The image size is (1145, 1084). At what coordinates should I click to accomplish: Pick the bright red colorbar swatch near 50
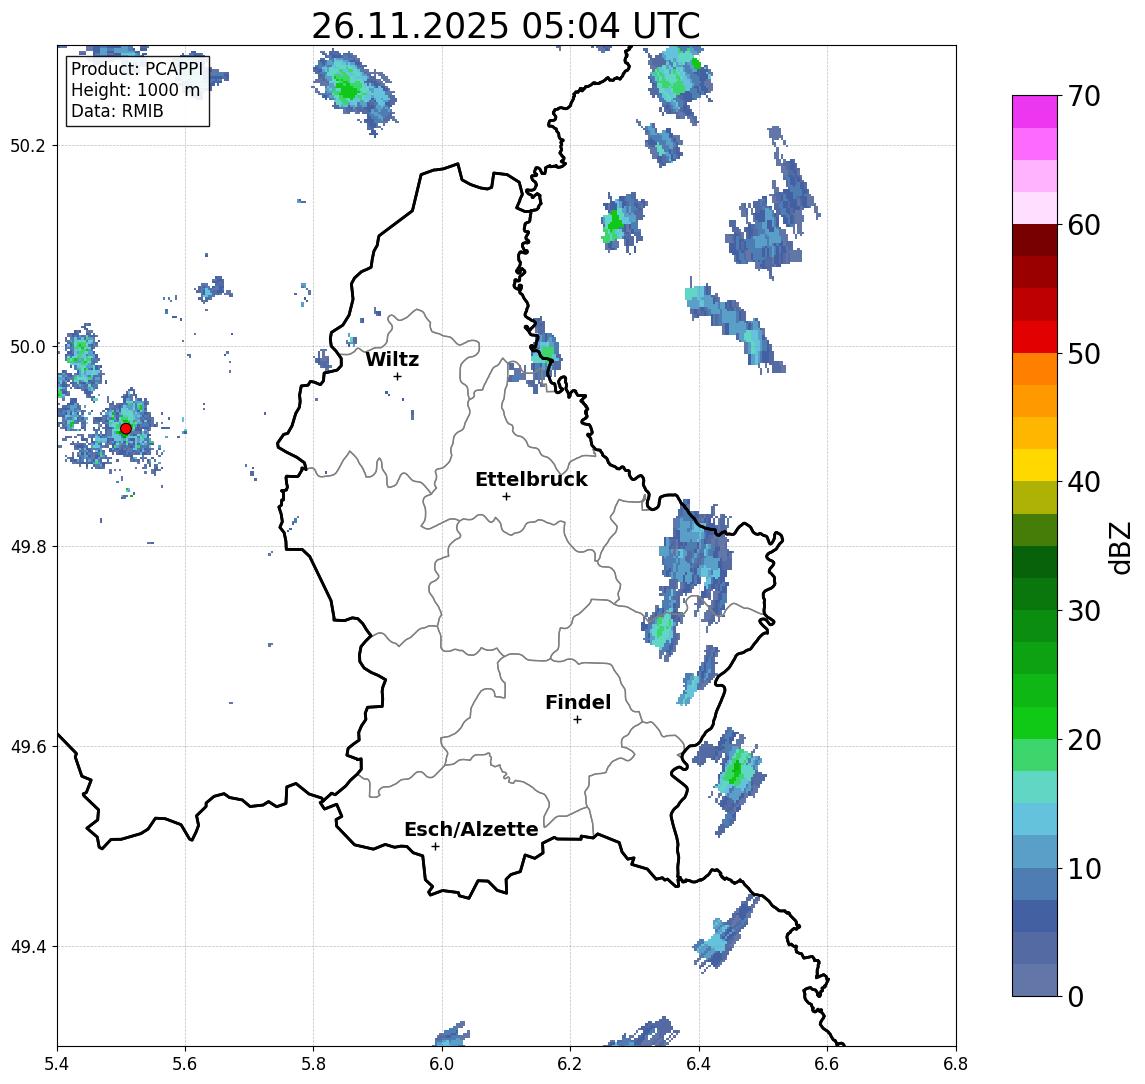(x=1035, y=337)
